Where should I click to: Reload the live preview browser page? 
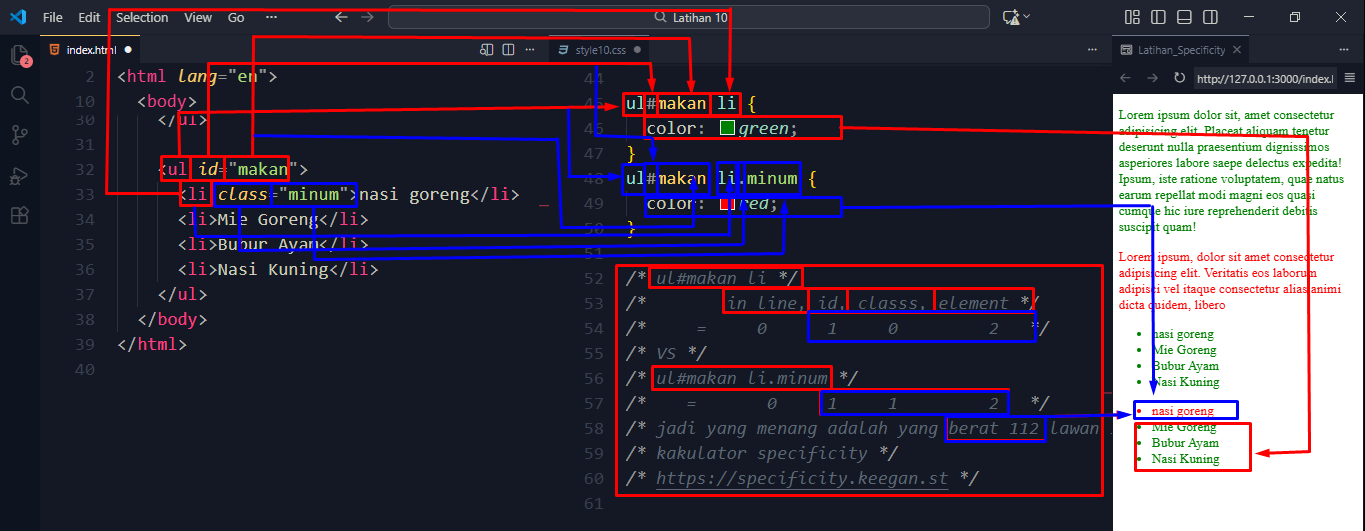(x=1179, y=78)
